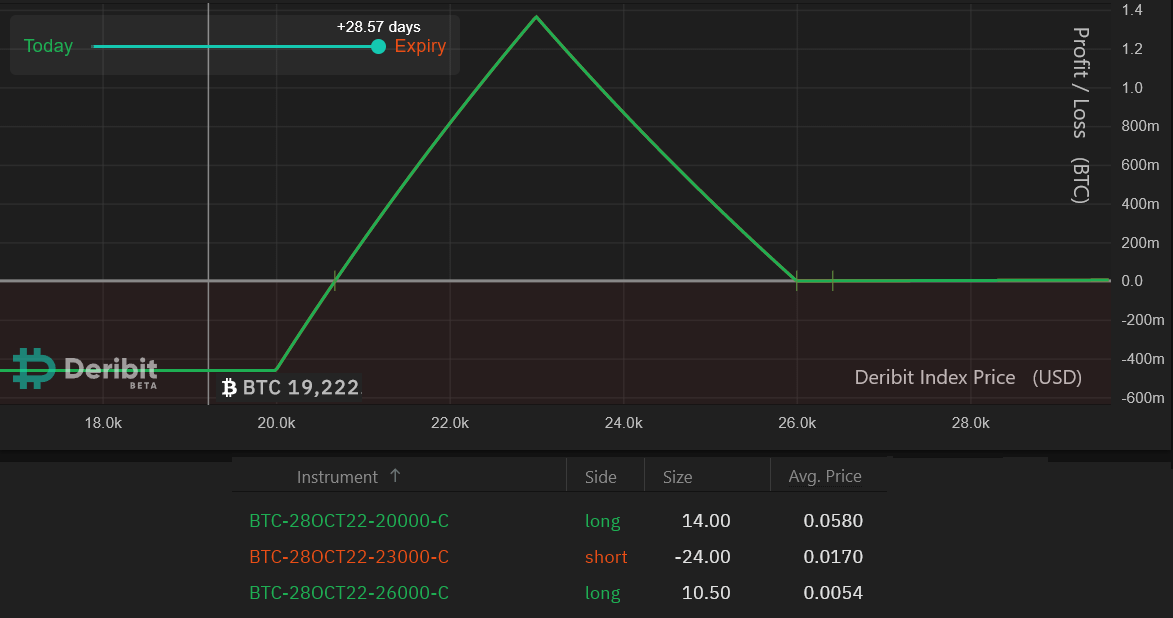Select the Expiry label on the time slider
Screen dimensions: 1173x618
(420, 46)
